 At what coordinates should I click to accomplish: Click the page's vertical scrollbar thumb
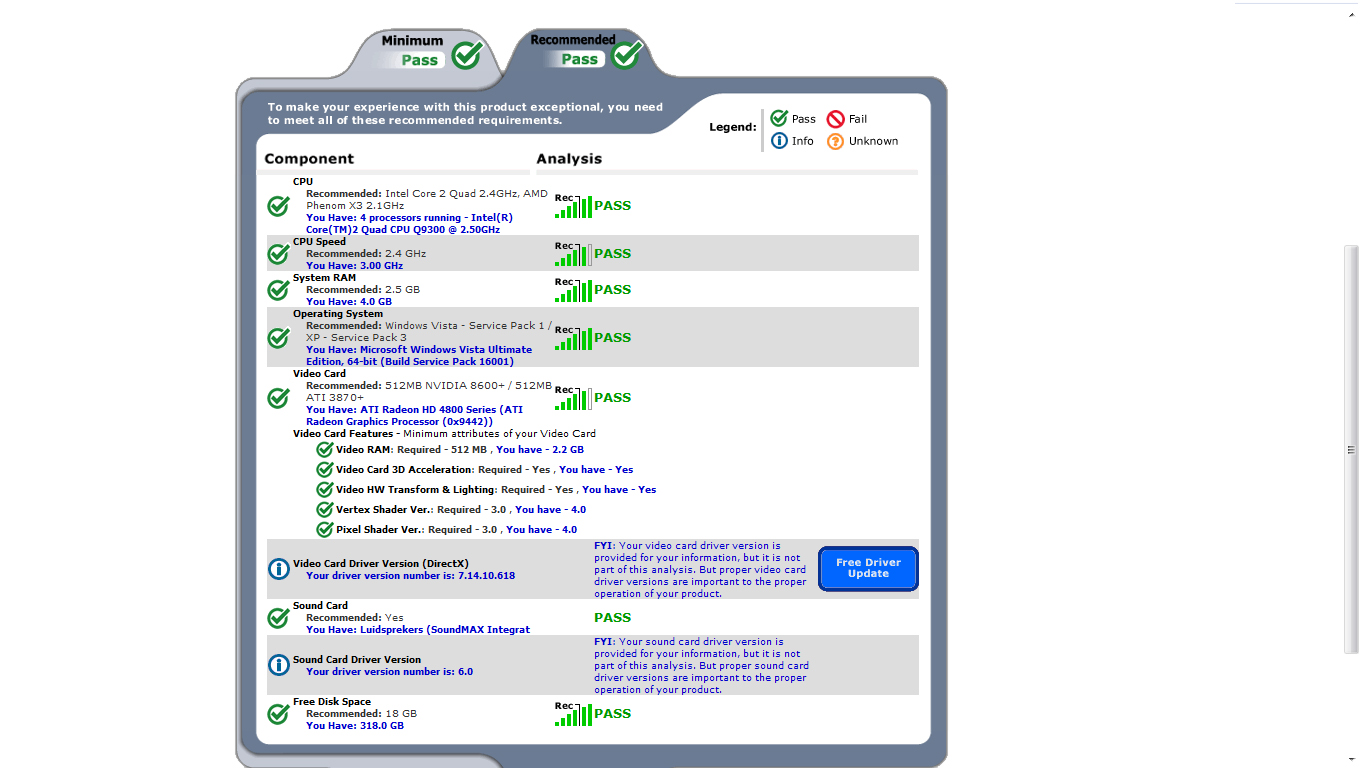[x=1352, y=449]
